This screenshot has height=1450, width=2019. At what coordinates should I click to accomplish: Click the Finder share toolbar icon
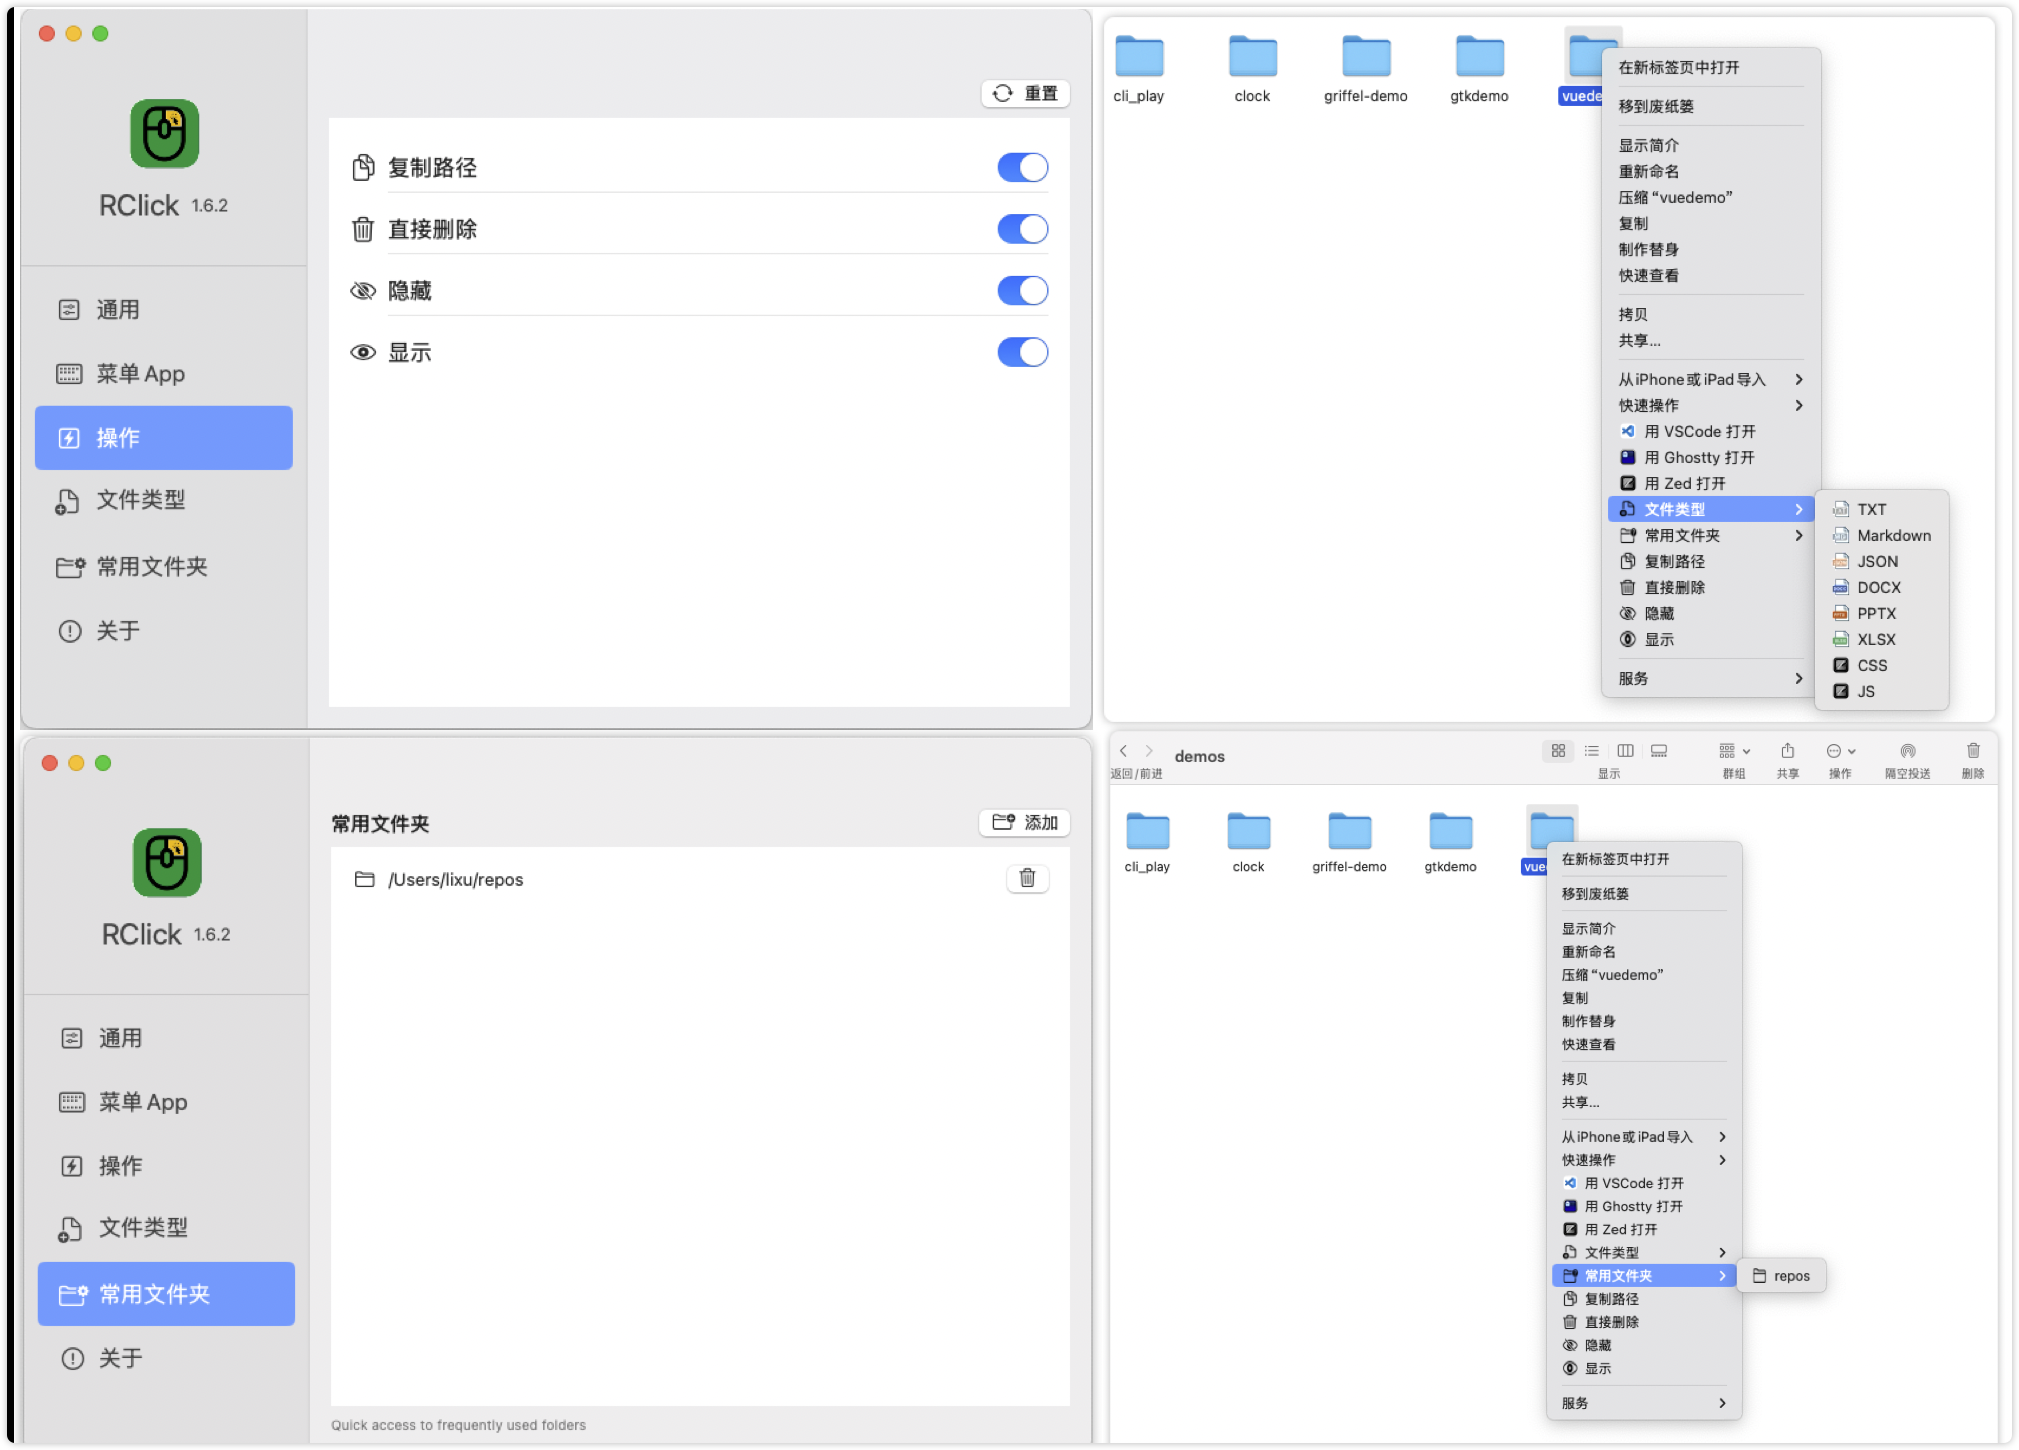pos(1787,751)
